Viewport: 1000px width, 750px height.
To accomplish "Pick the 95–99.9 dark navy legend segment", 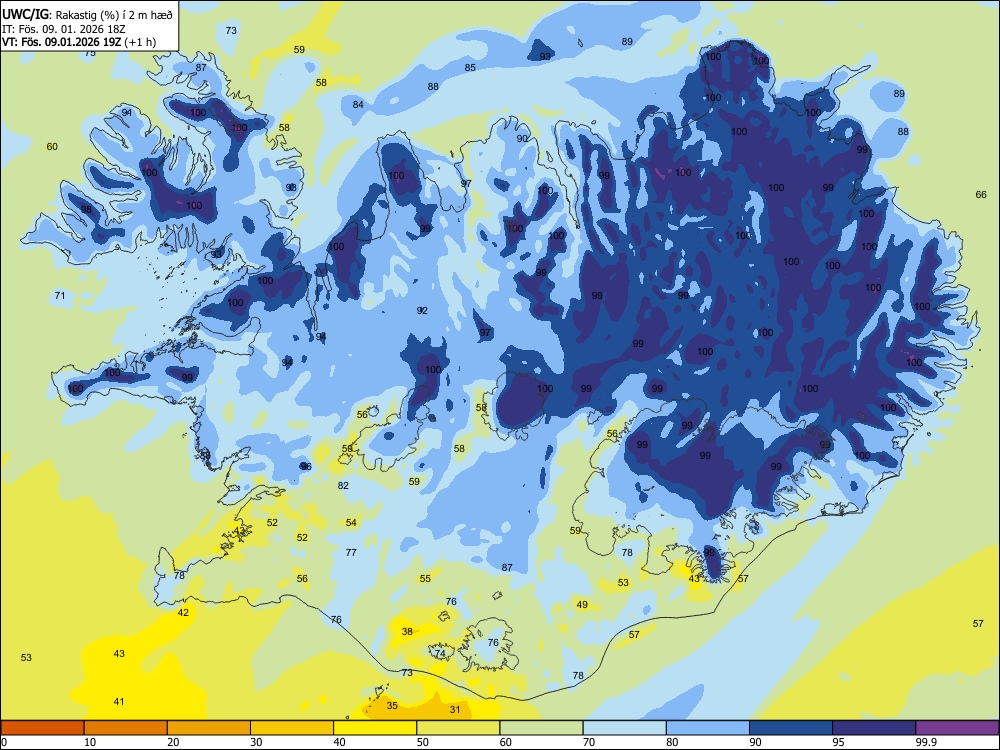I will click(x=874, y=728).
